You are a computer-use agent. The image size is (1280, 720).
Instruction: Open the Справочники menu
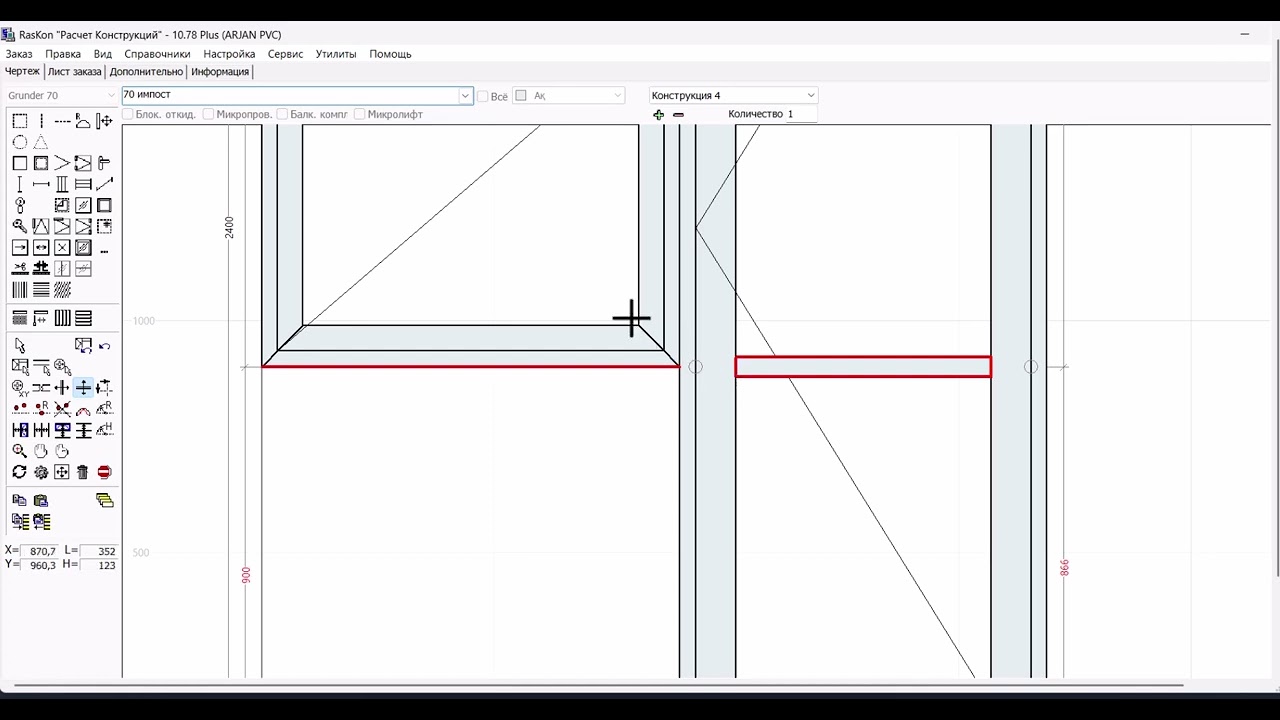click(157, 54)
